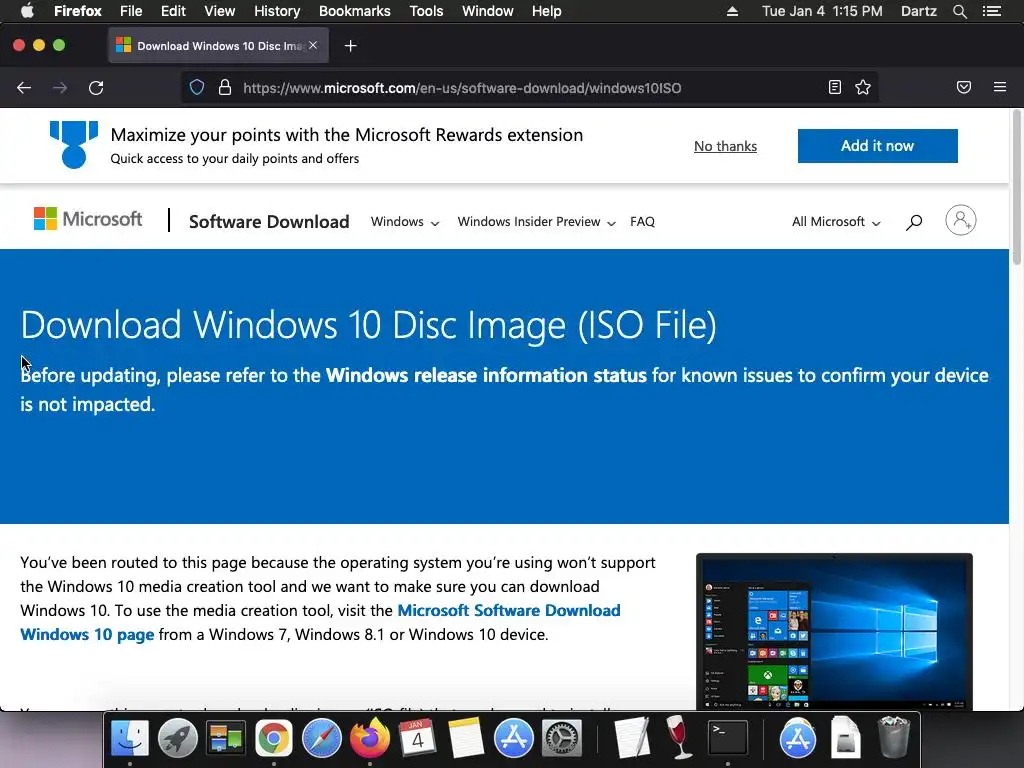The image size is (1024, 768).
Task: Click the Windows 10 laptop image
Action: click(834, 632)
